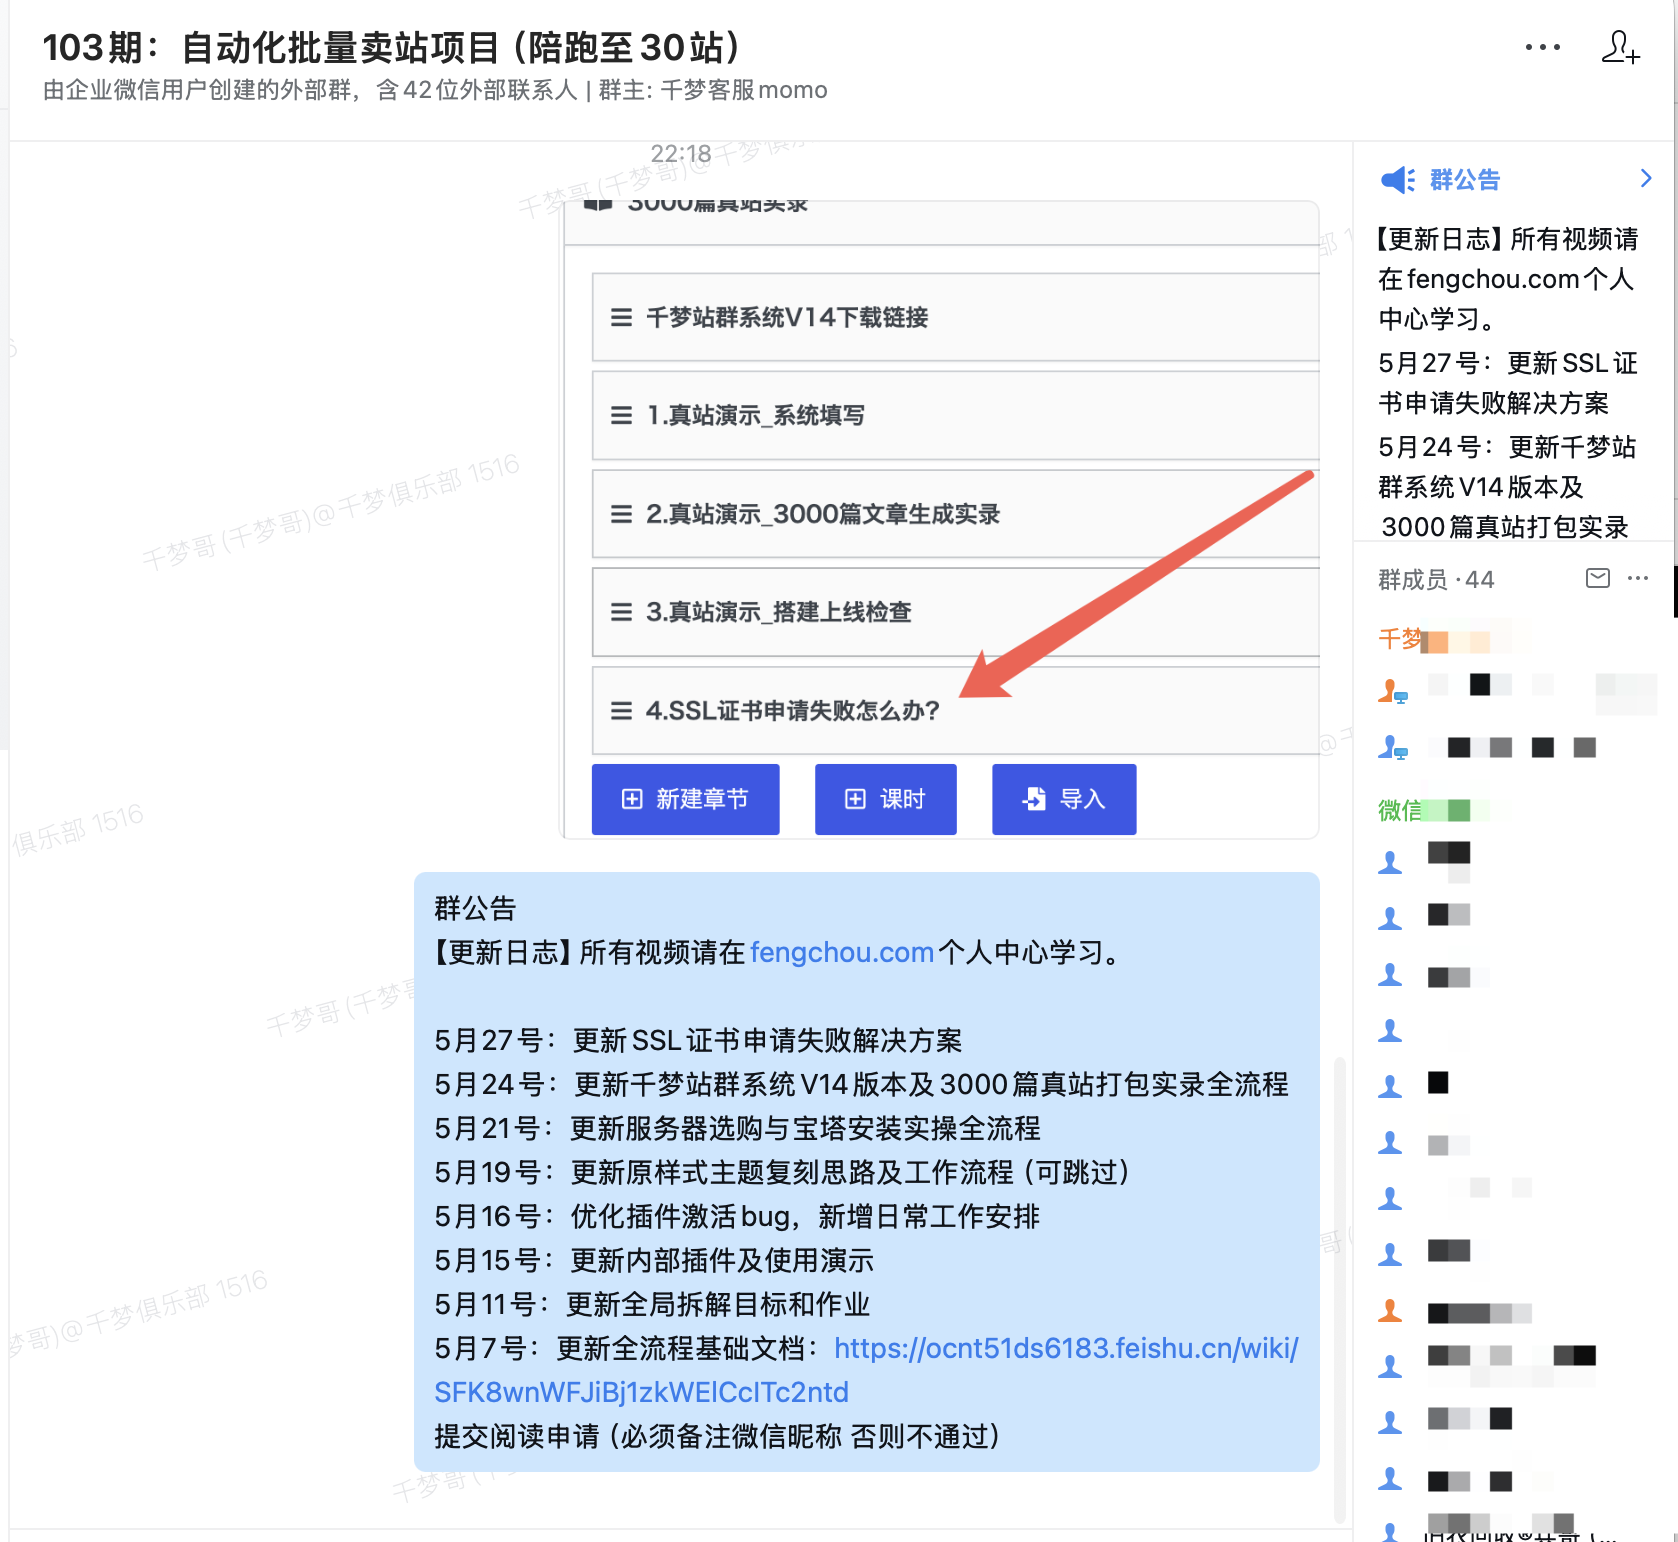This screenshot has height=1542, width=1678.
Task: Select row 3.真站演示_搭建上线检查
Action: pyautogui.click(x=956, y=612)
